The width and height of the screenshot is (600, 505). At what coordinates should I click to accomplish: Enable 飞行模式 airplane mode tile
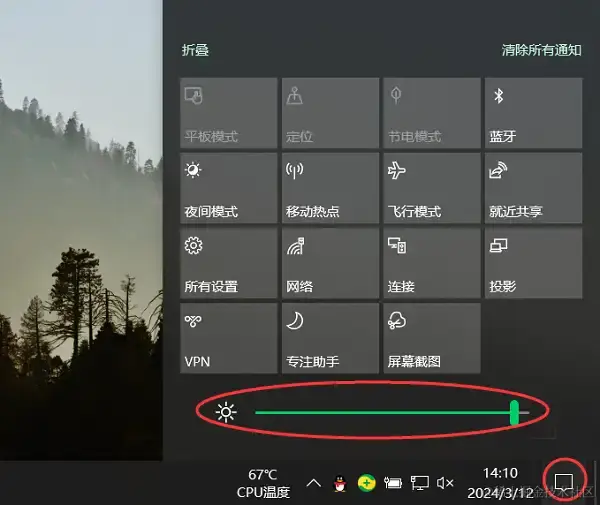tap(432, 188)
